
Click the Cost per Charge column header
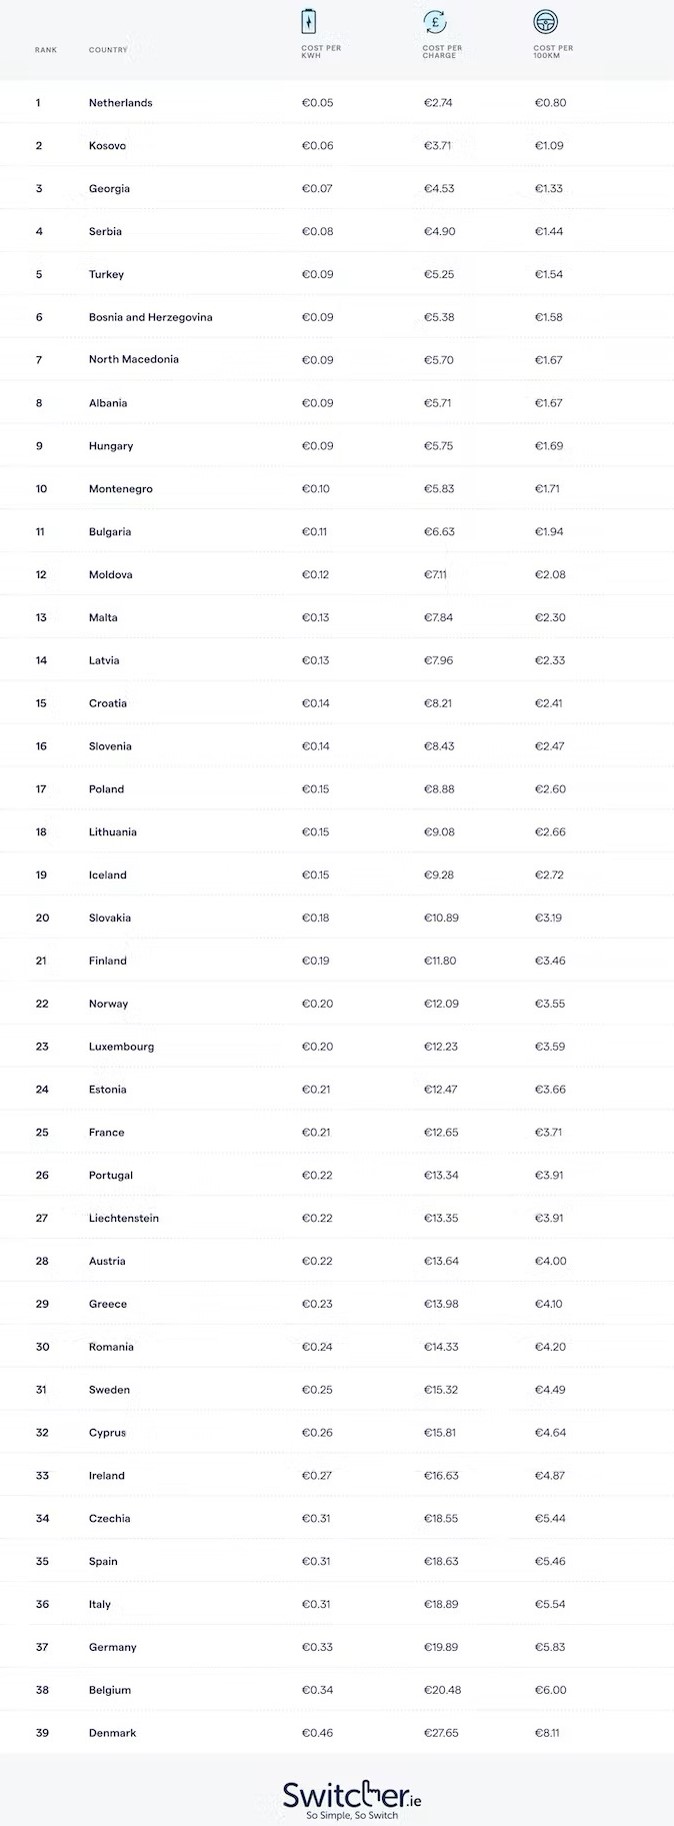442,52
